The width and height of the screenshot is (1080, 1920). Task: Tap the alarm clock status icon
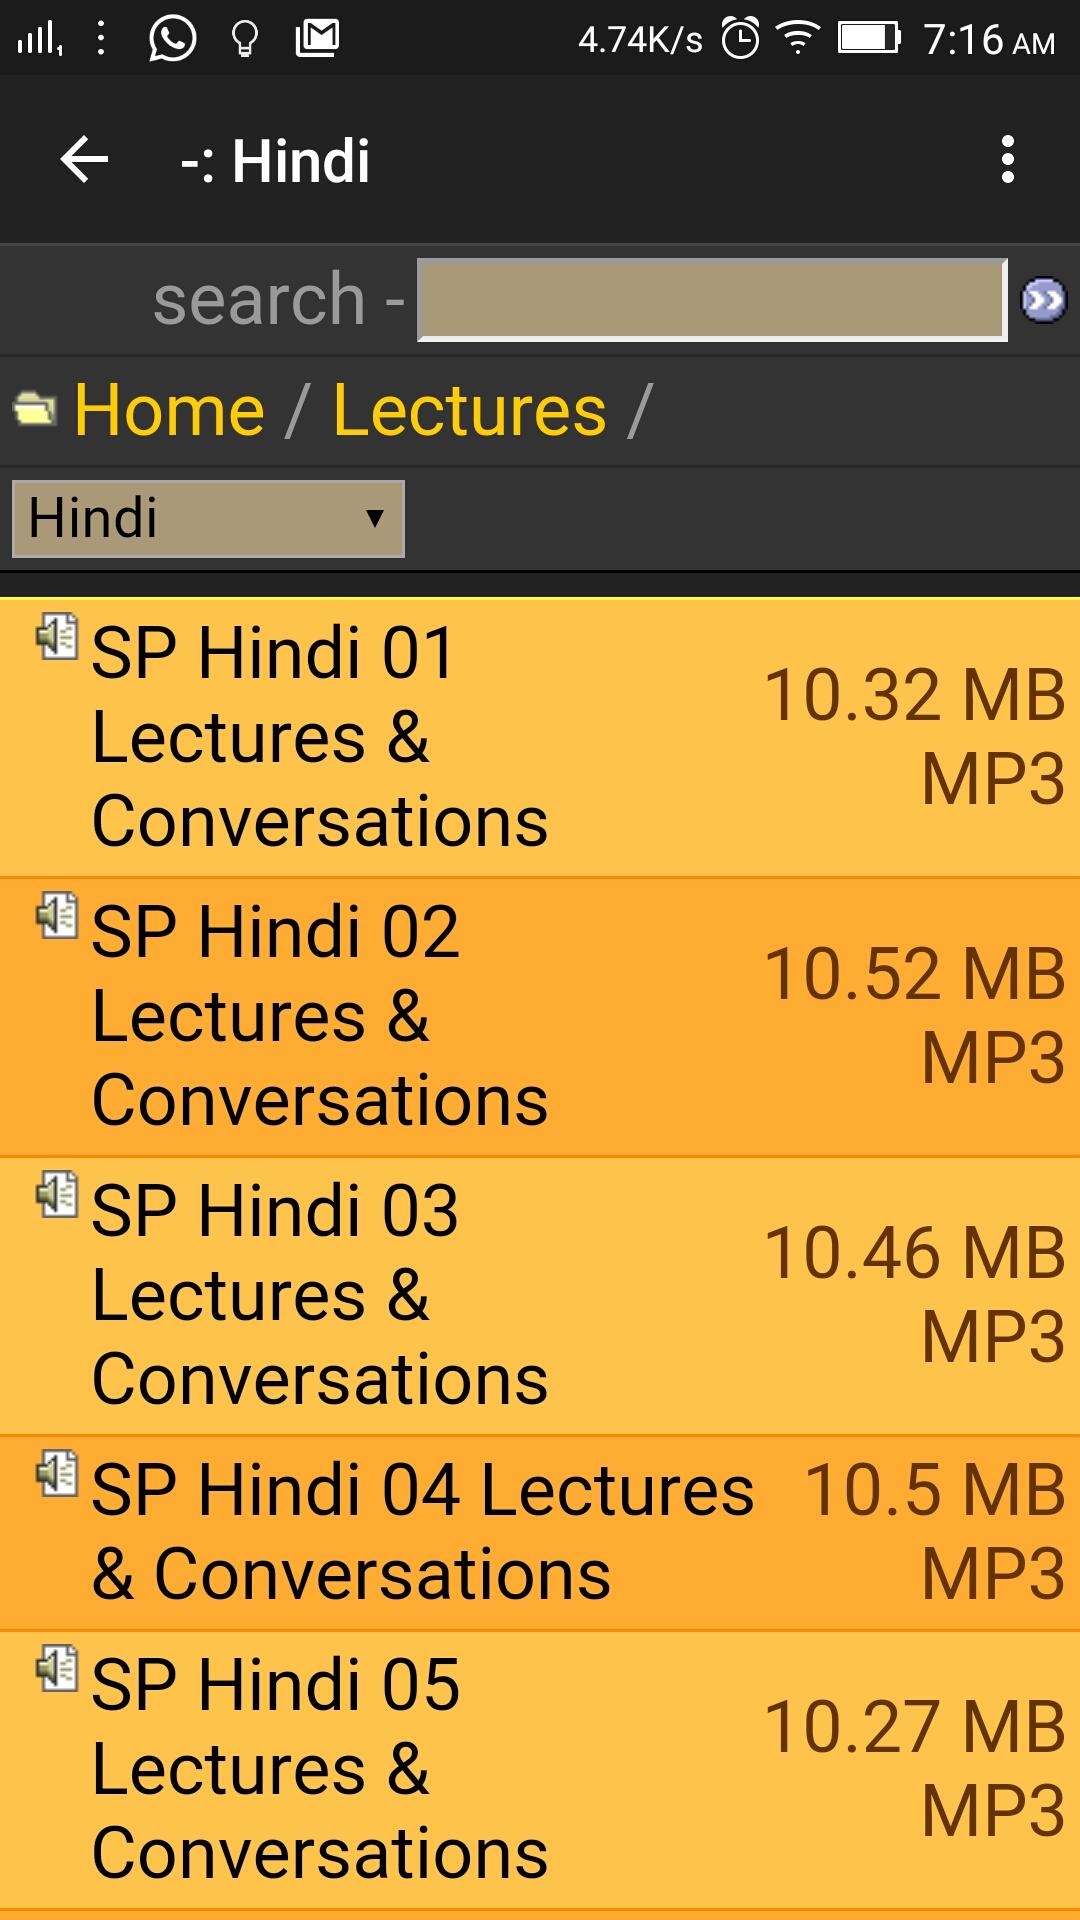click(x=741, y=39)
